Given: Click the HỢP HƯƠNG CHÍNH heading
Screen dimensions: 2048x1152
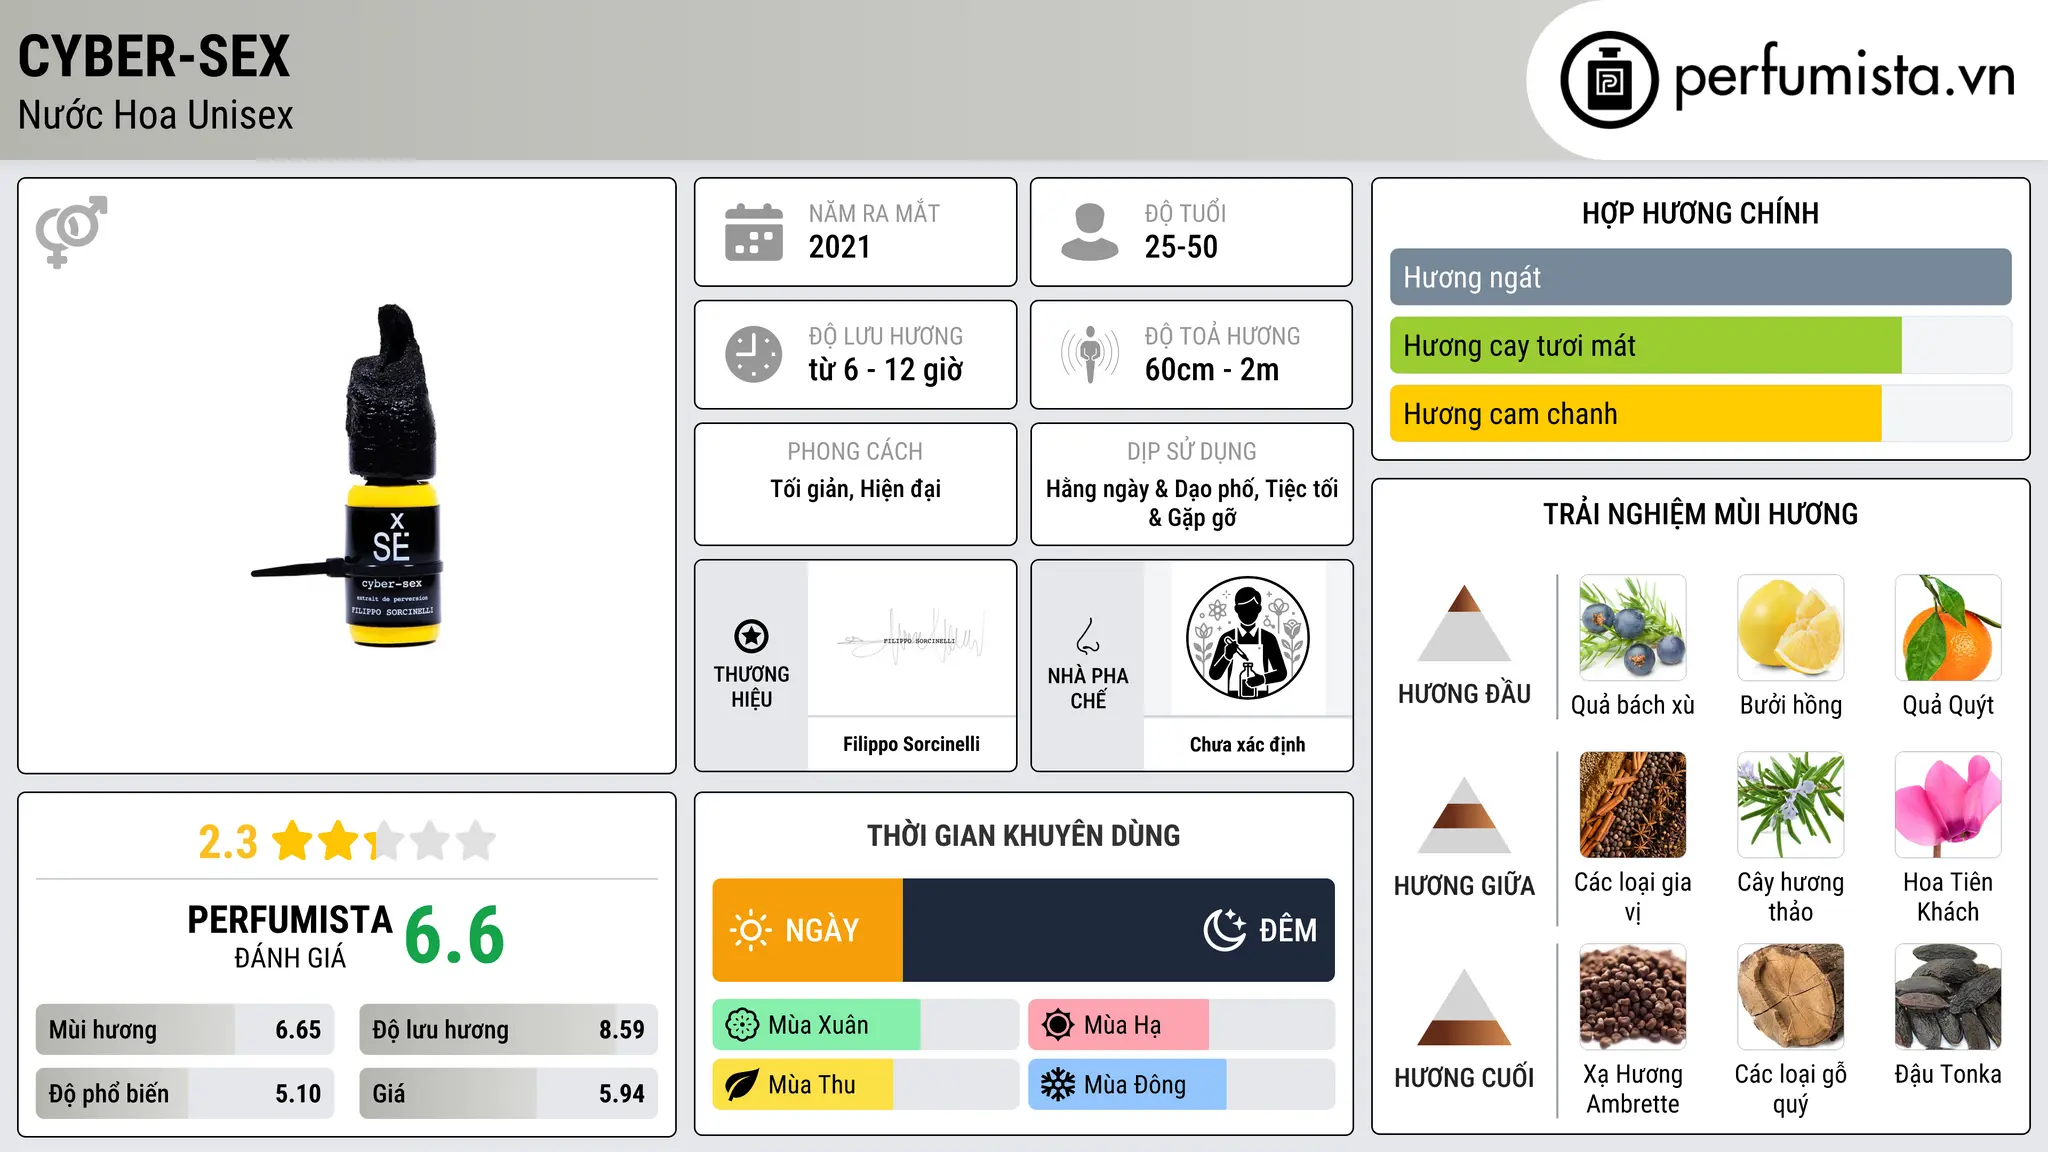Looking at the screenshot, I should tap(1700, 213).
